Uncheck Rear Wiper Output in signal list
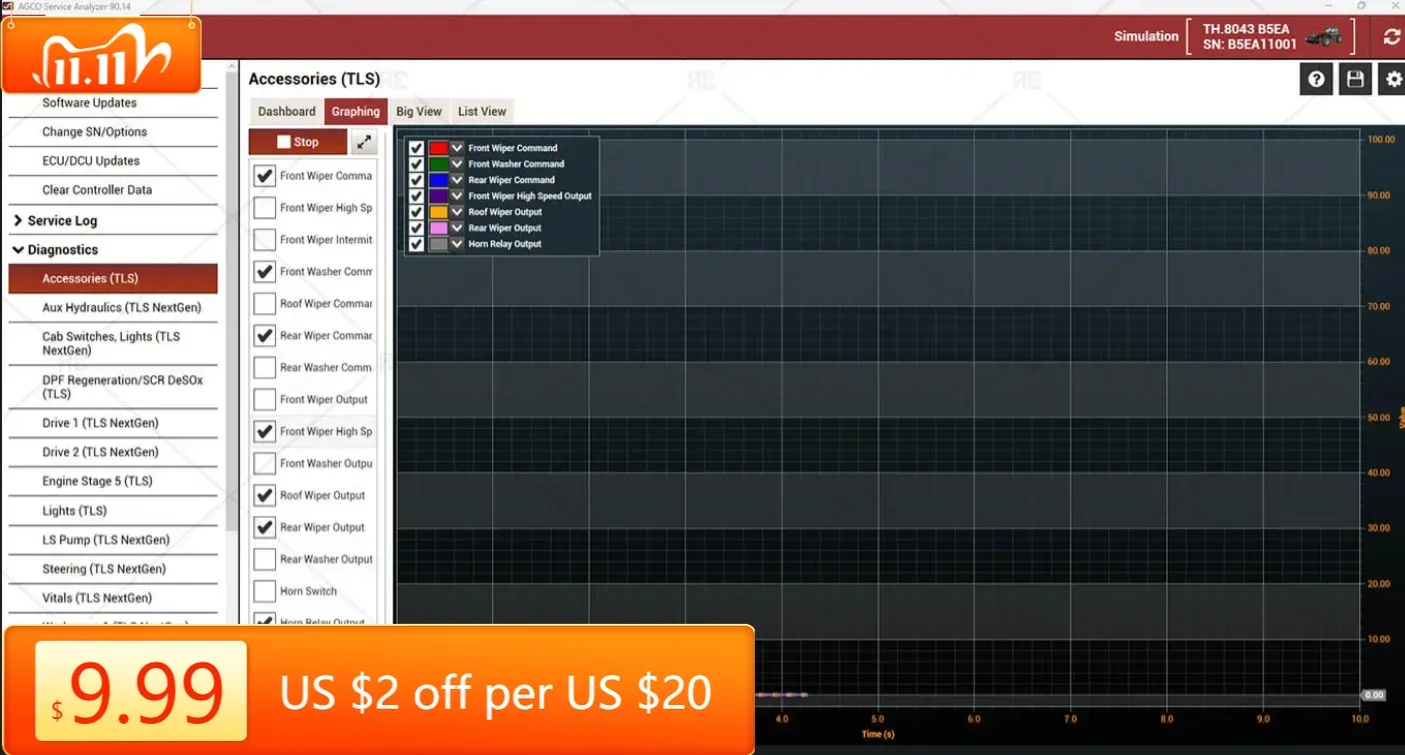 (x=264, y=528)
